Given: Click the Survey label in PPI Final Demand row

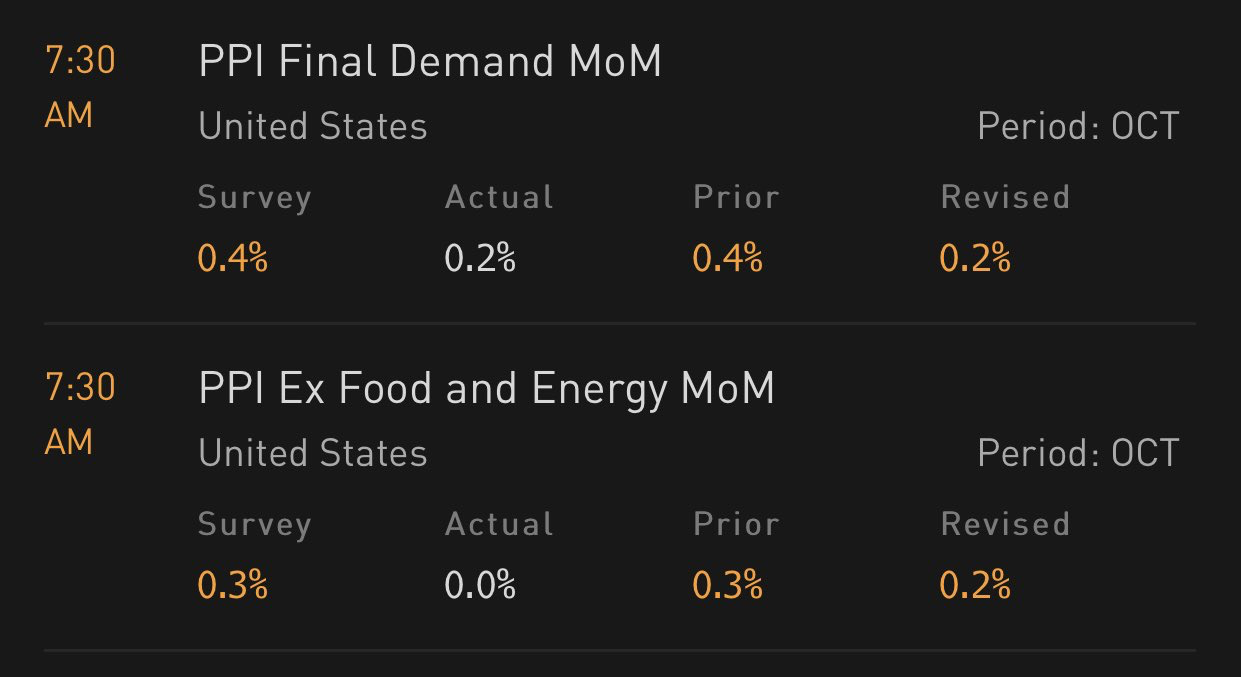Looking at the screenshot, I should click(x=254, y=197).
